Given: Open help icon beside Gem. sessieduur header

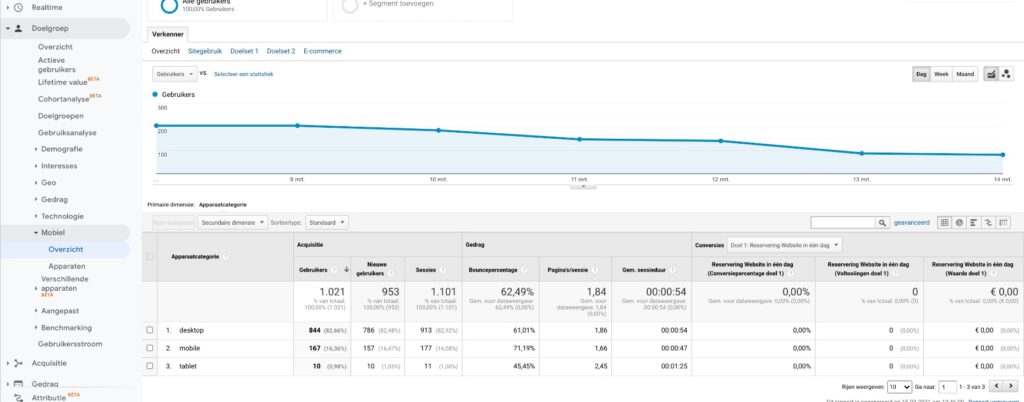Looking at the screenshot, I should pos(671,270).
